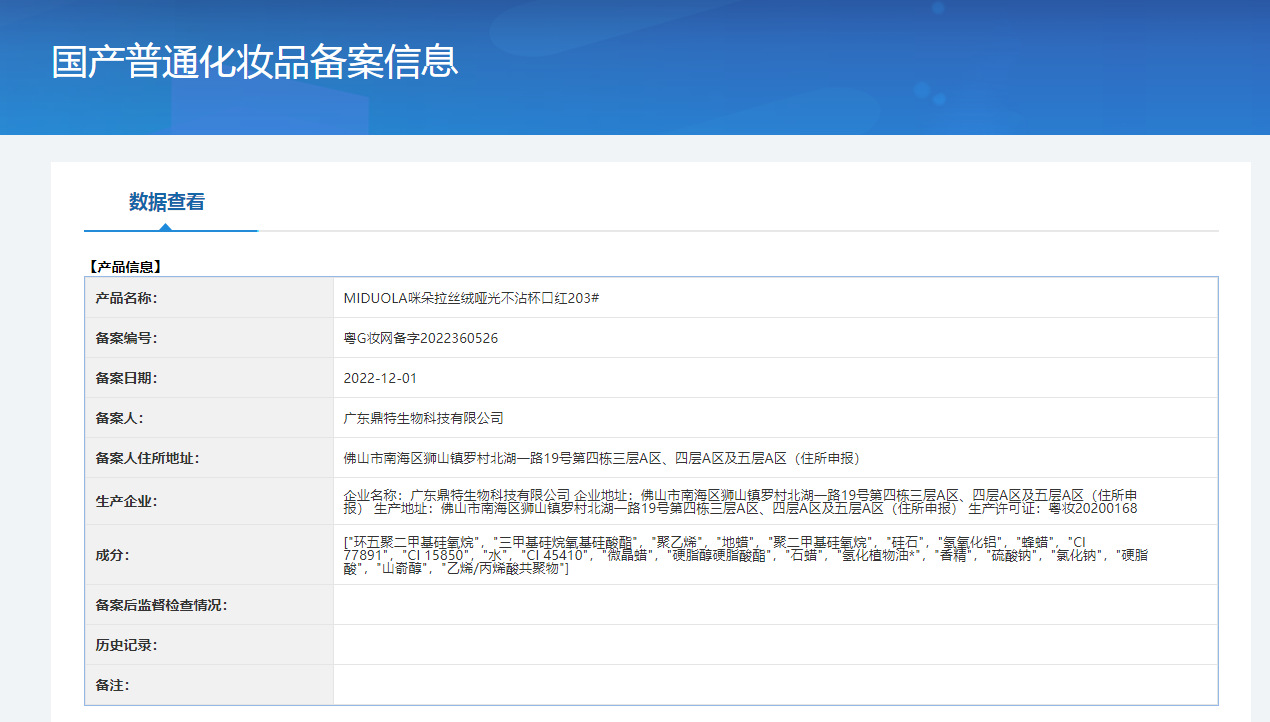Select product name MIDUOLA咪朵拉丝绒哑光不沾杯口红203#
The width and height of the screenshot is (1270, 722).
(471, 298)
